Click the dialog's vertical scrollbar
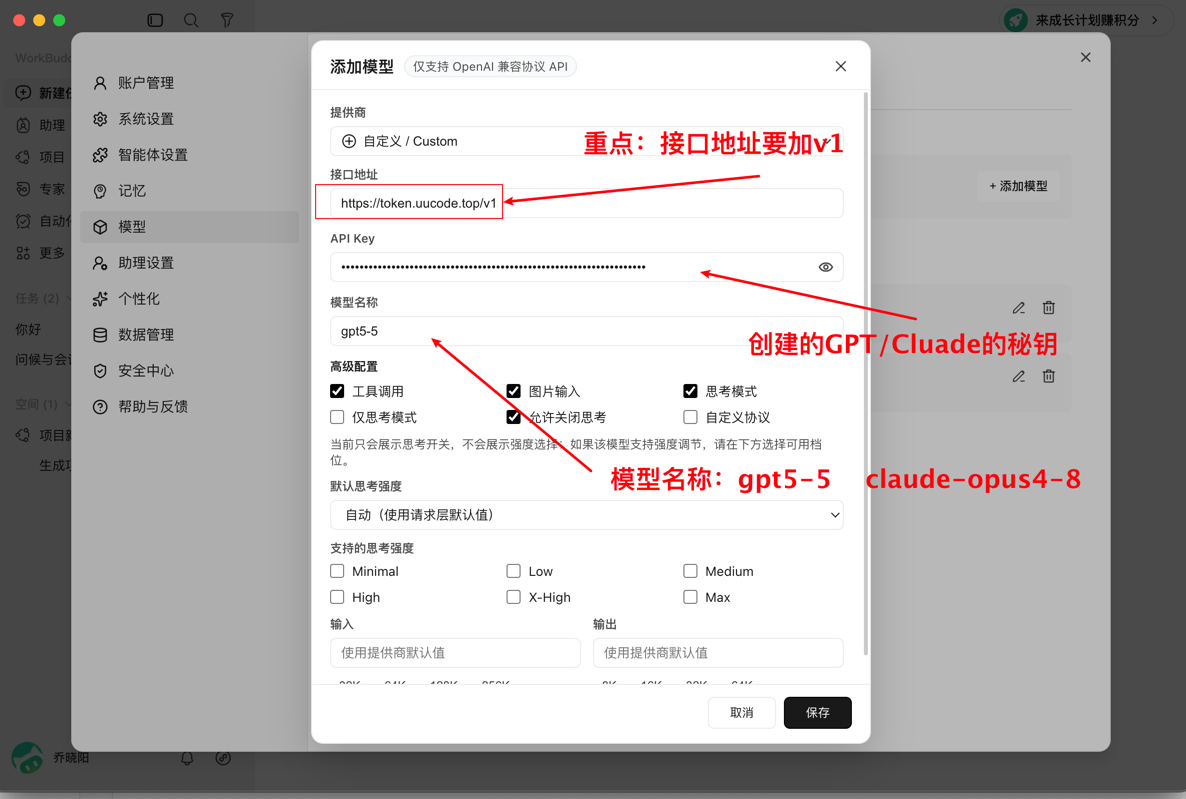The height and width of the screenshot is (799, 1186). pos(866,374)
